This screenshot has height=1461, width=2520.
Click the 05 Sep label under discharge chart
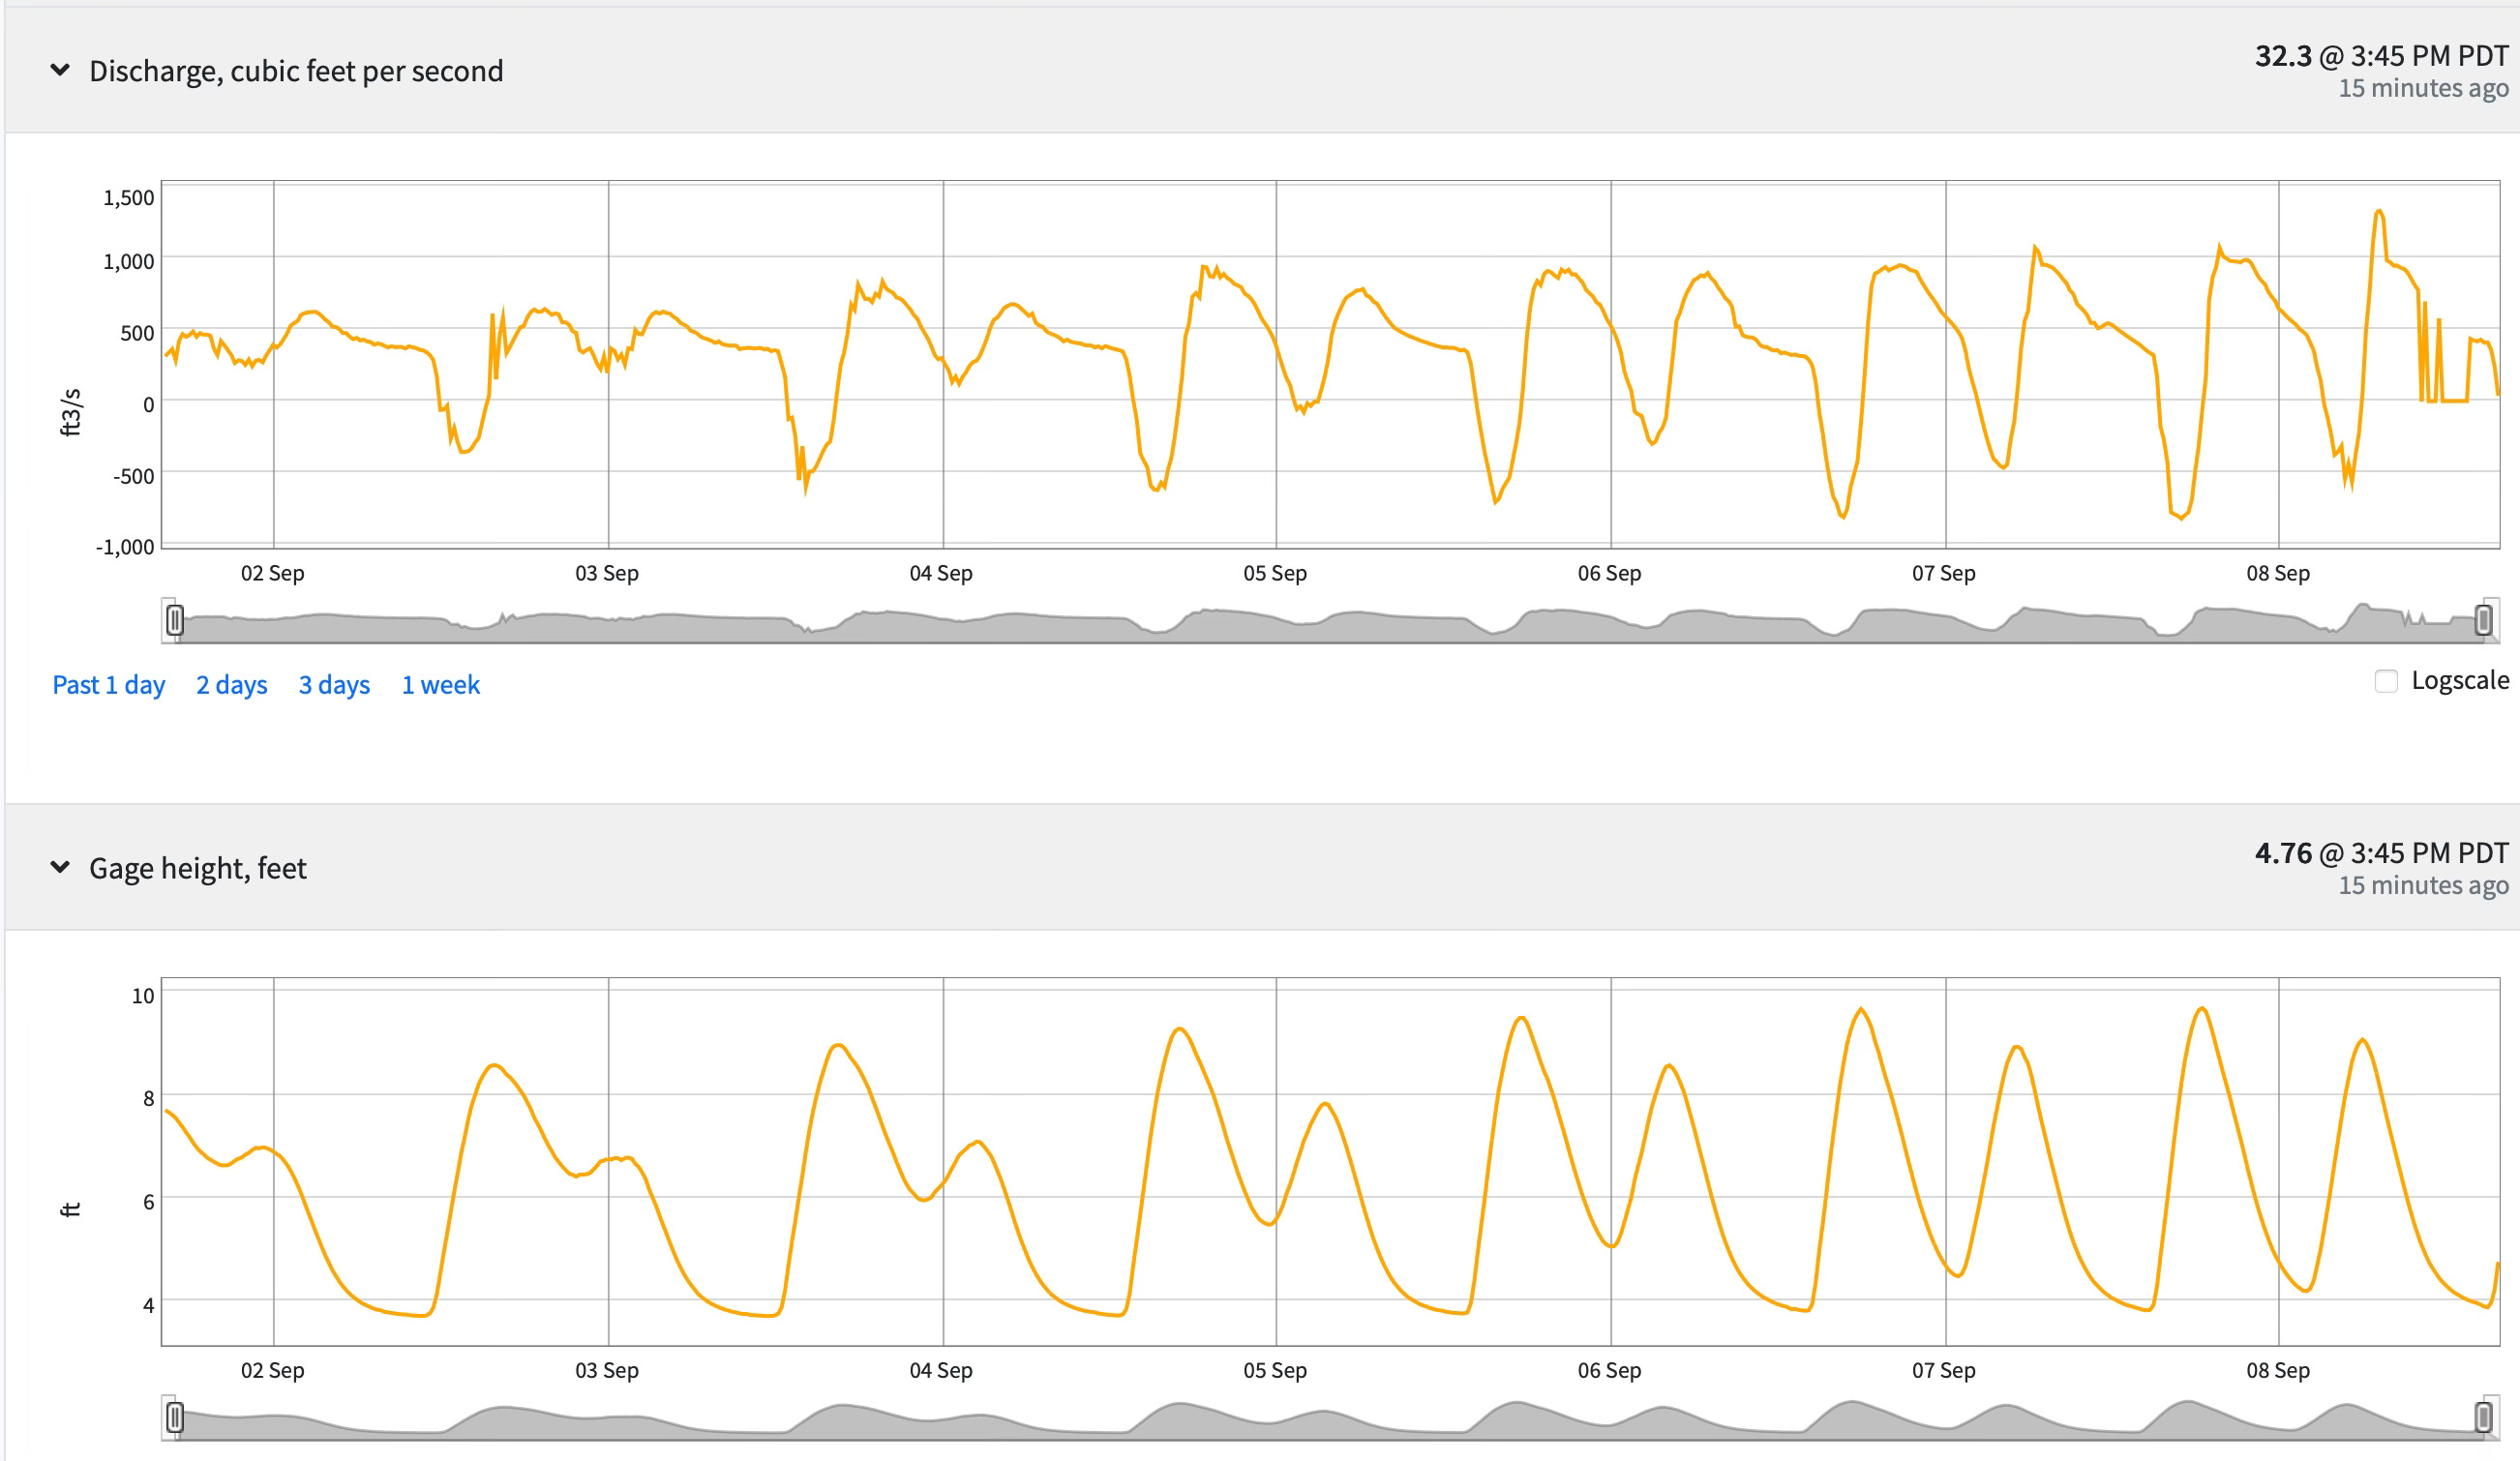click(x=1275, y=573)
